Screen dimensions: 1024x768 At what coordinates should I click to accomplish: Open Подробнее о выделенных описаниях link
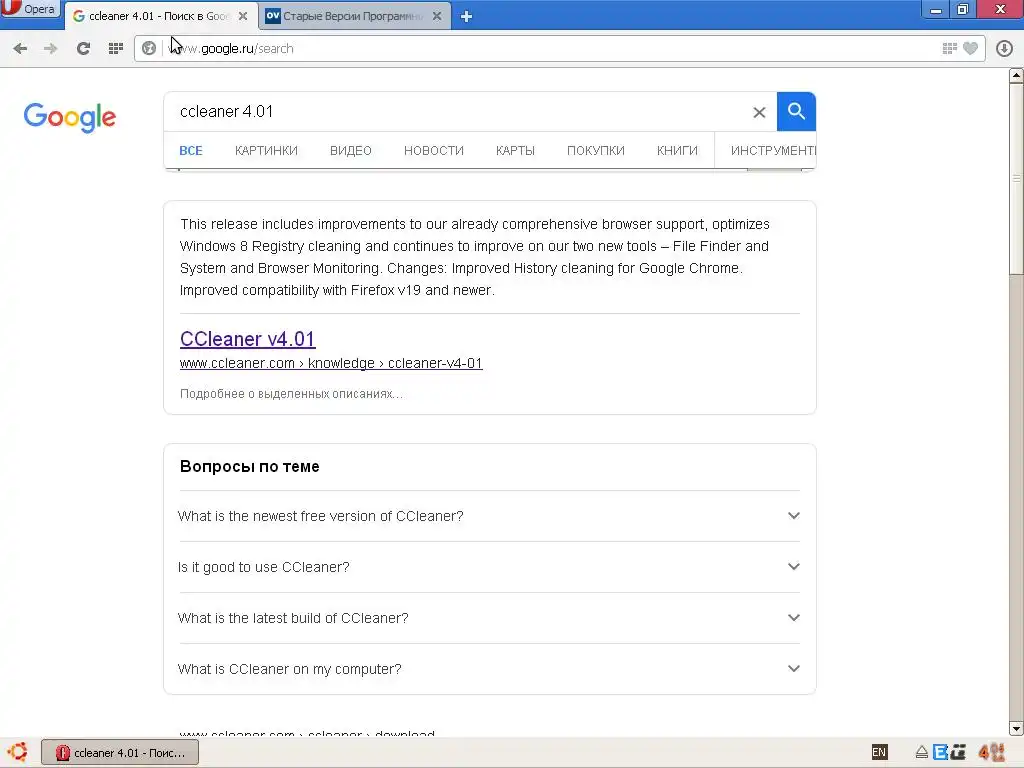click(291, 394)
